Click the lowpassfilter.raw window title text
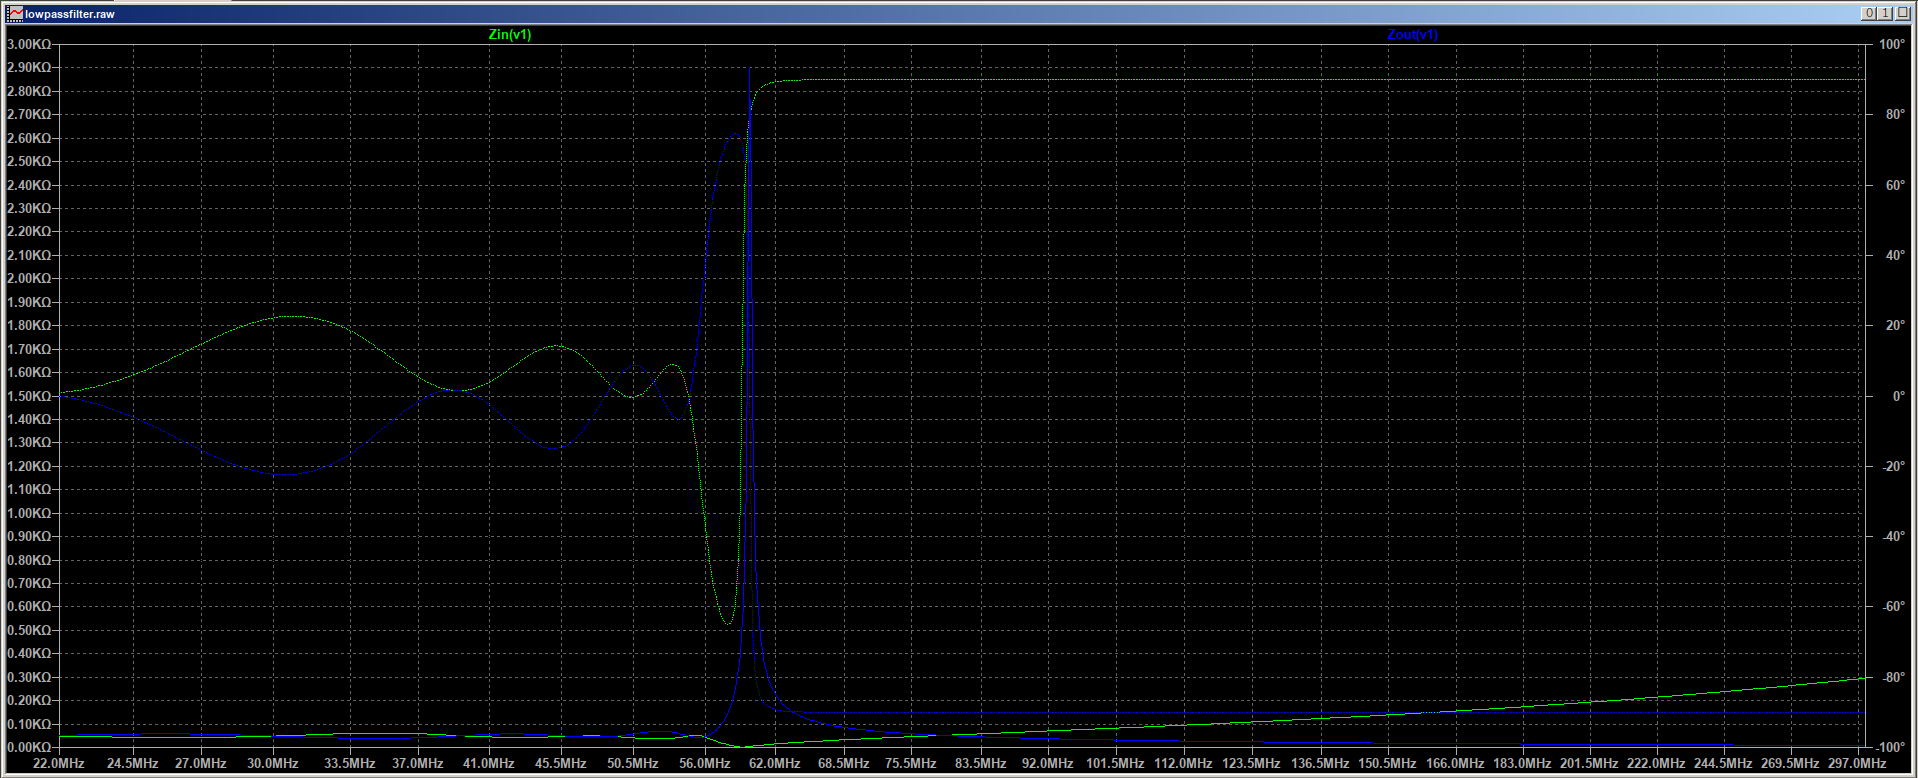The height and width of the screenshot is (778, 1918). 69,14
